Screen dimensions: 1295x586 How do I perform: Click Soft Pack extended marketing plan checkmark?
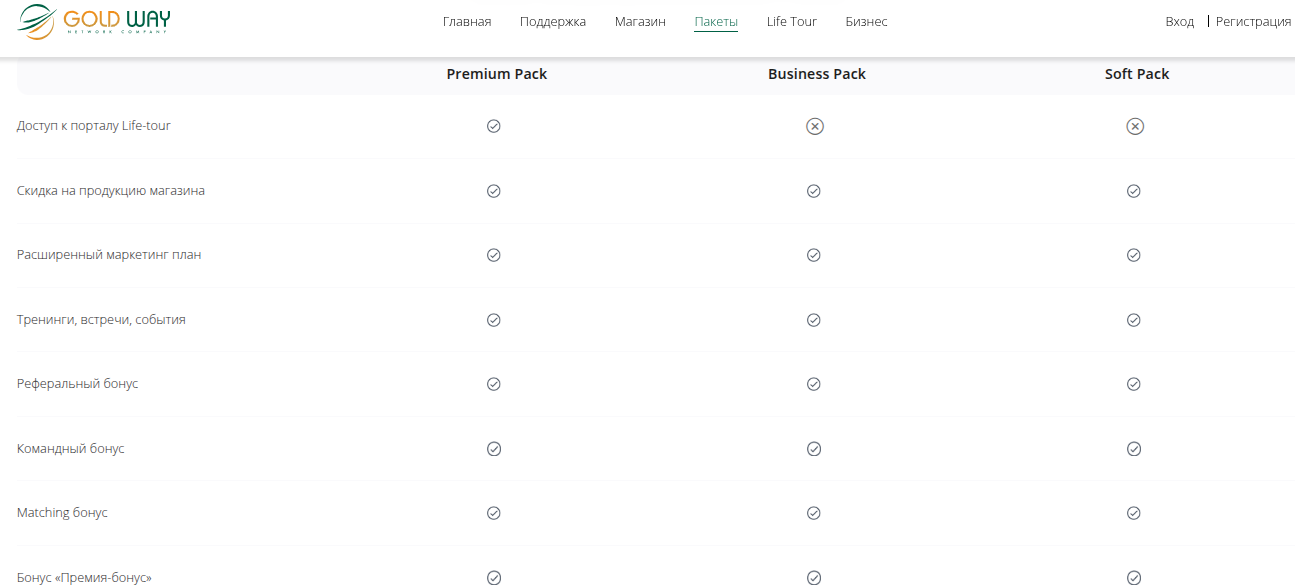pos(1134,255)
